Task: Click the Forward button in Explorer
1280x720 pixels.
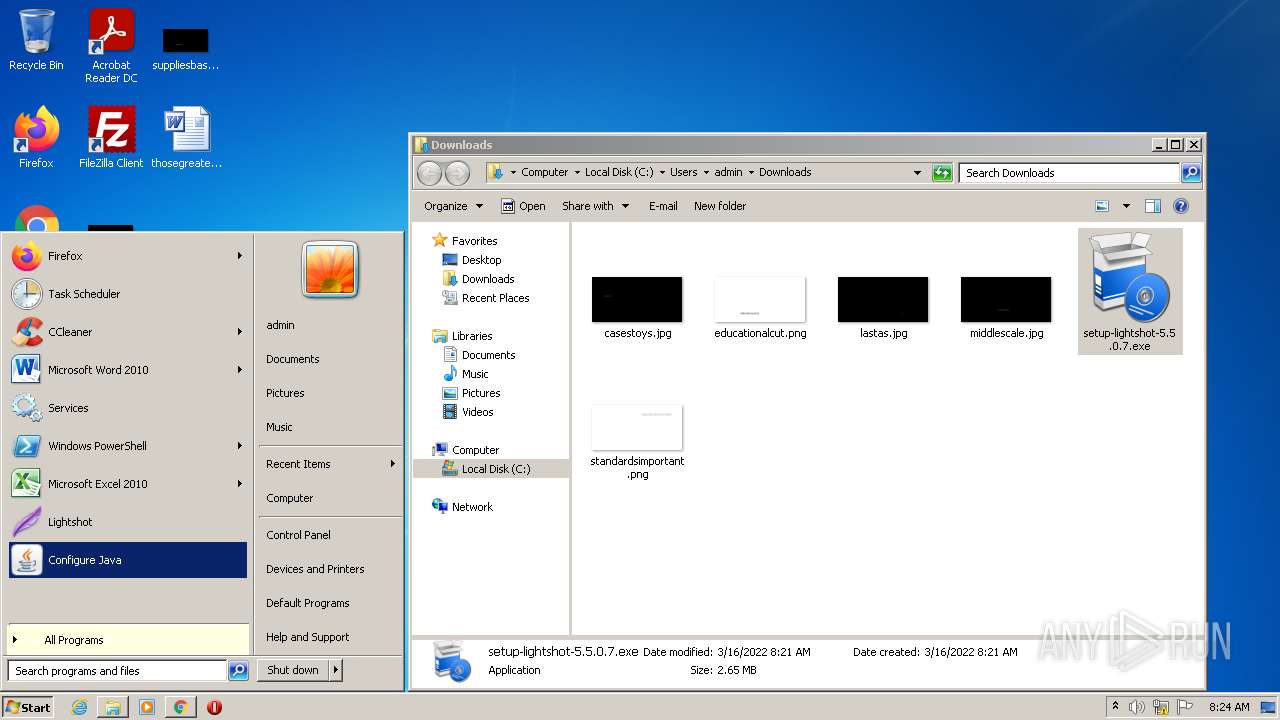Action: pyautogui.click(x=457, y=173)
